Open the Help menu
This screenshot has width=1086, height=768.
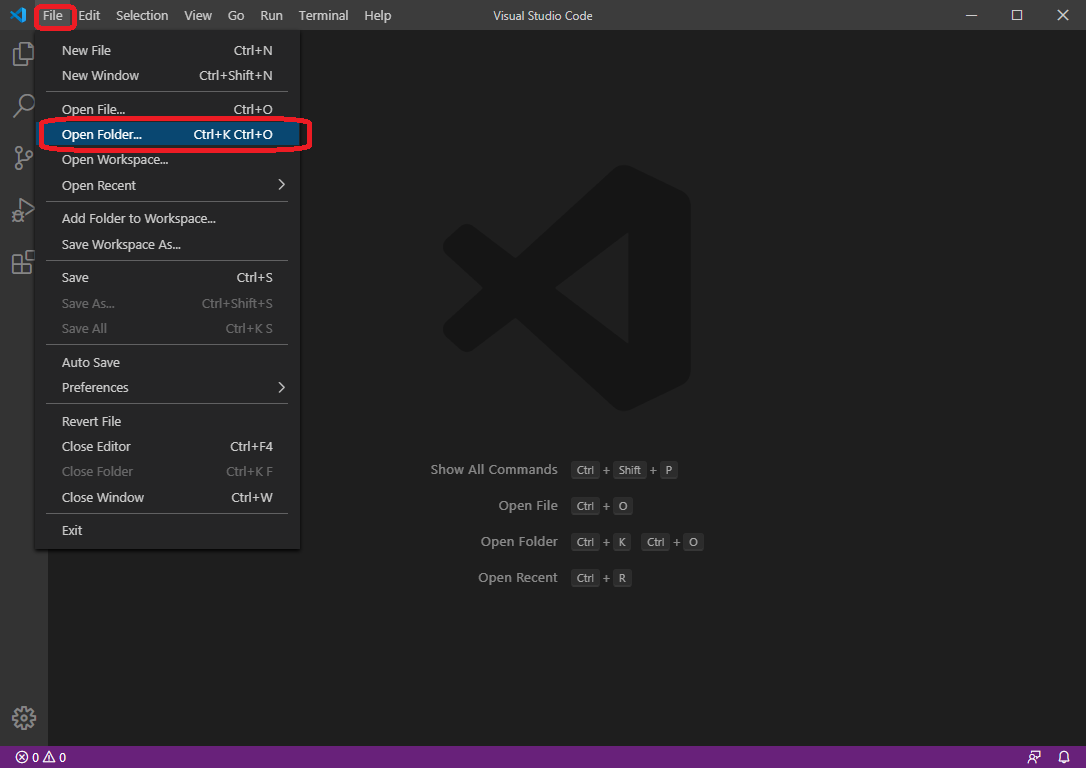tap(378, 15)
